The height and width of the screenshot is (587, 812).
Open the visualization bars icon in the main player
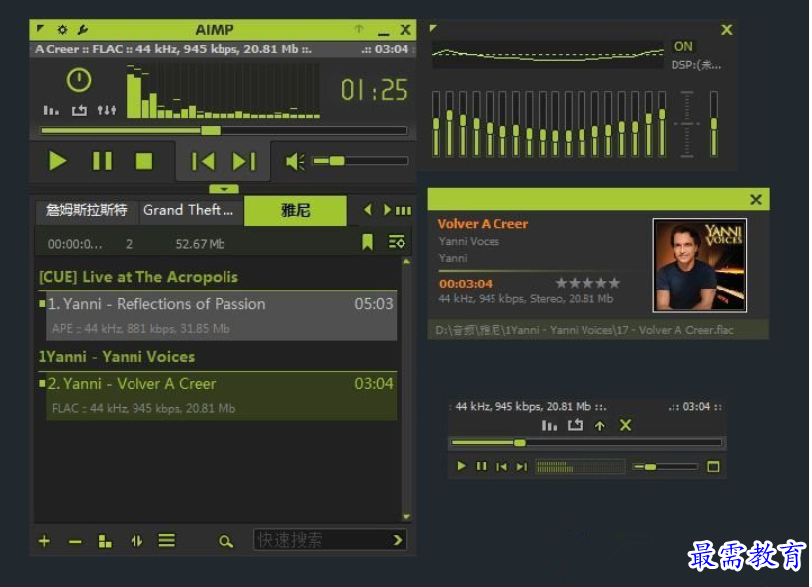click(51, 110)
